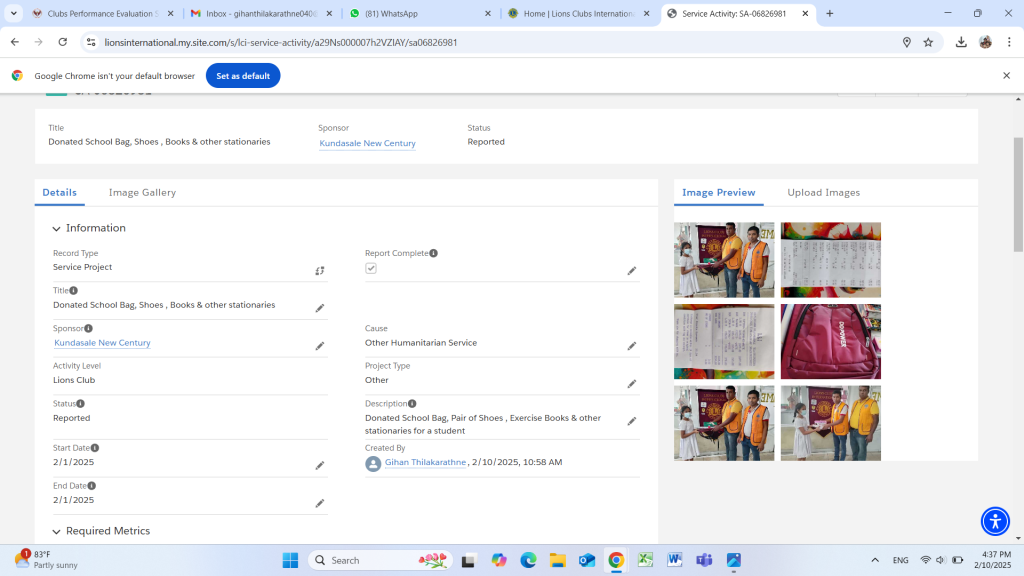Image resolution: width=1024 pixels, height=576 pixels.
Task: Show info tooltip next to Sponsor label
Action: click(x=88, y=328)
